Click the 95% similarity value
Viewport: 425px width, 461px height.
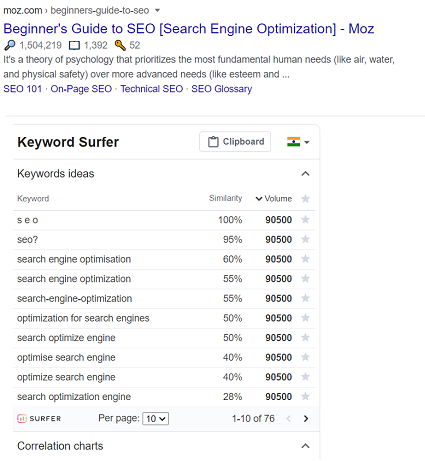click(x=232, y=240)
